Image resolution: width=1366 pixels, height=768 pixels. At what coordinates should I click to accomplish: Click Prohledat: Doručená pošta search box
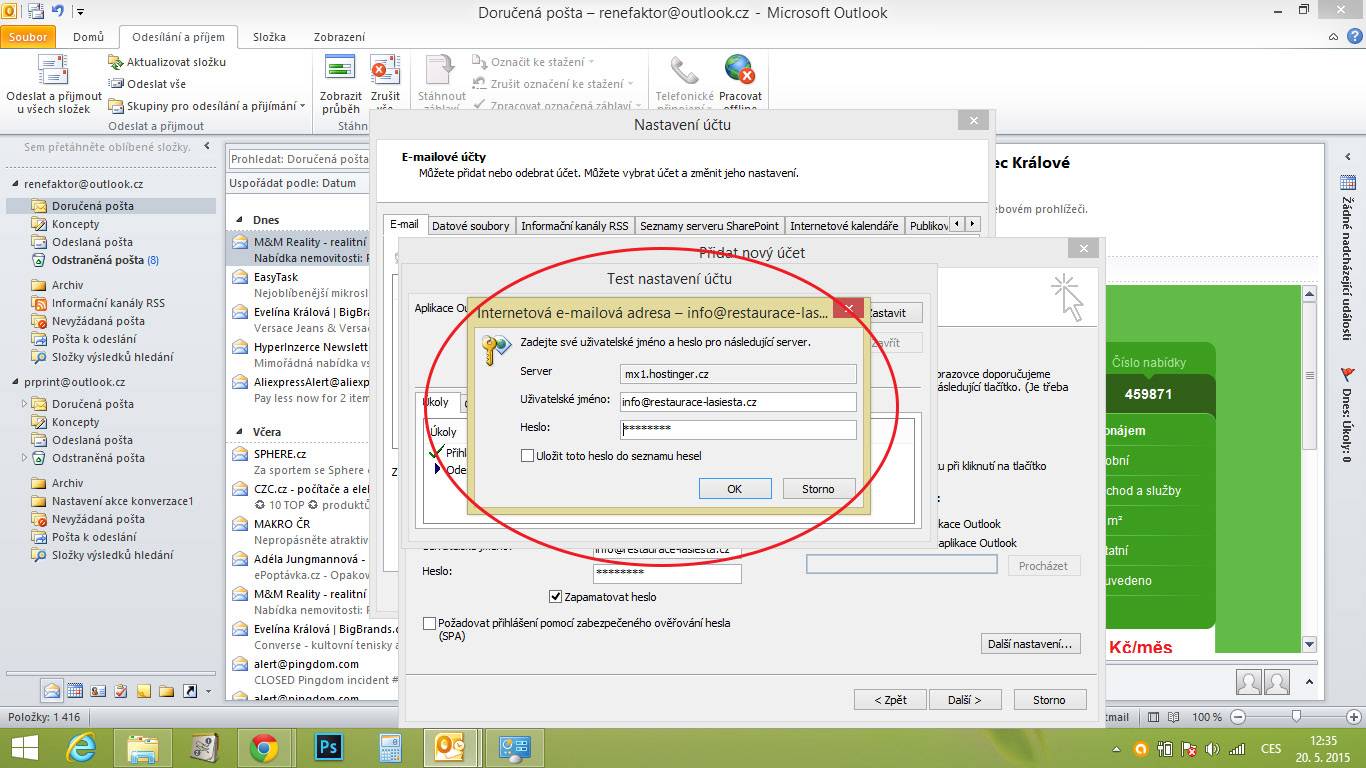pos(299,159)
